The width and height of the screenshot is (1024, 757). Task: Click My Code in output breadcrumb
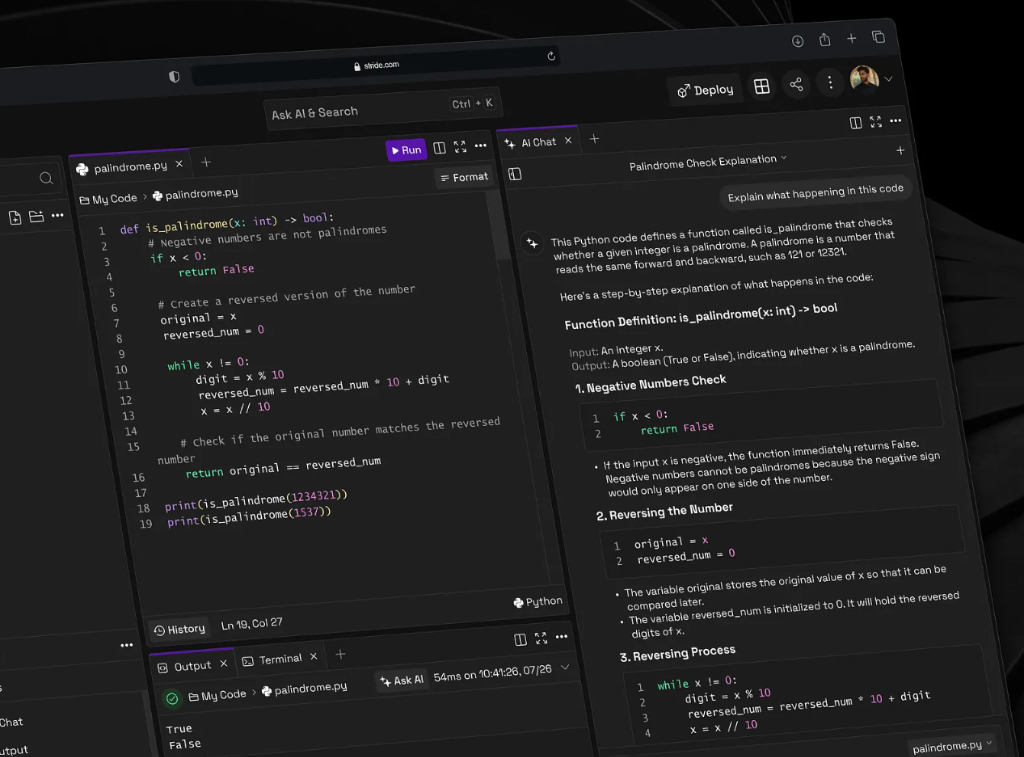coord(217,696)
